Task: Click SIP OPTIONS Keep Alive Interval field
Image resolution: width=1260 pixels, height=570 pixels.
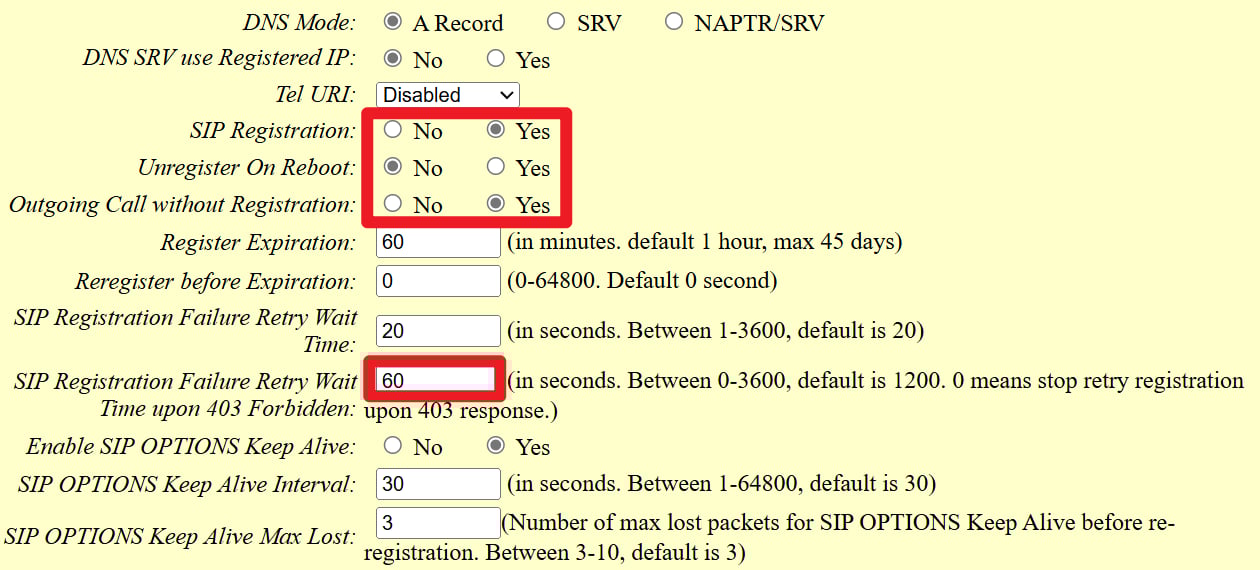Action: 437,484
